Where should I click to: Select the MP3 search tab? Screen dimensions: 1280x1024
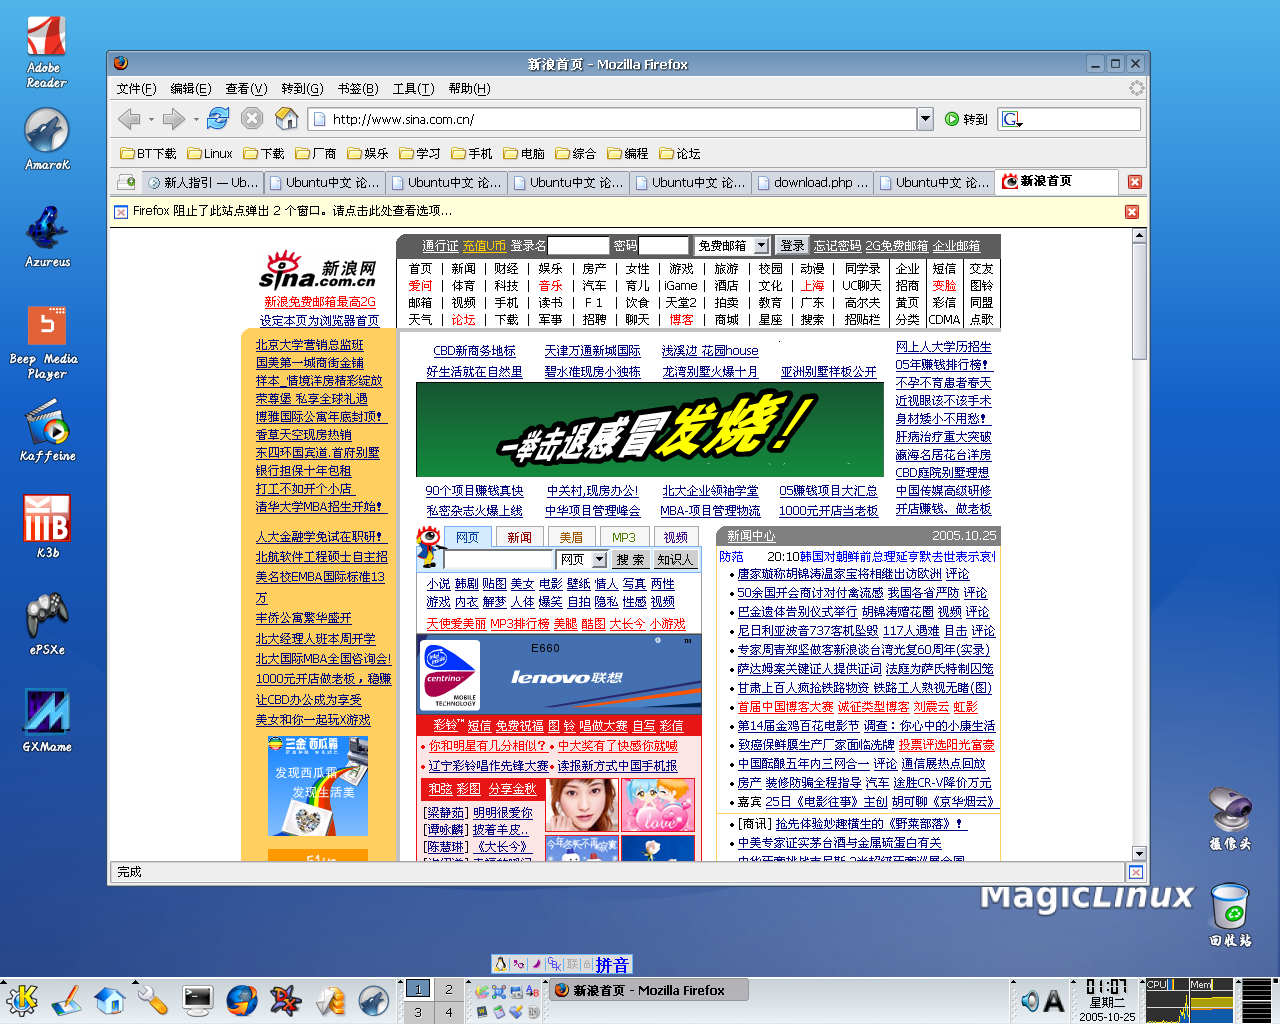(x=623, y=537)
